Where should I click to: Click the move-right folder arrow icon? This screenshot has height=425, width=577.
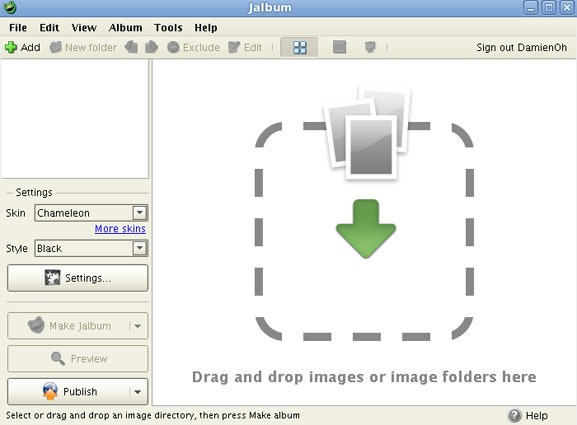(151, 47)
